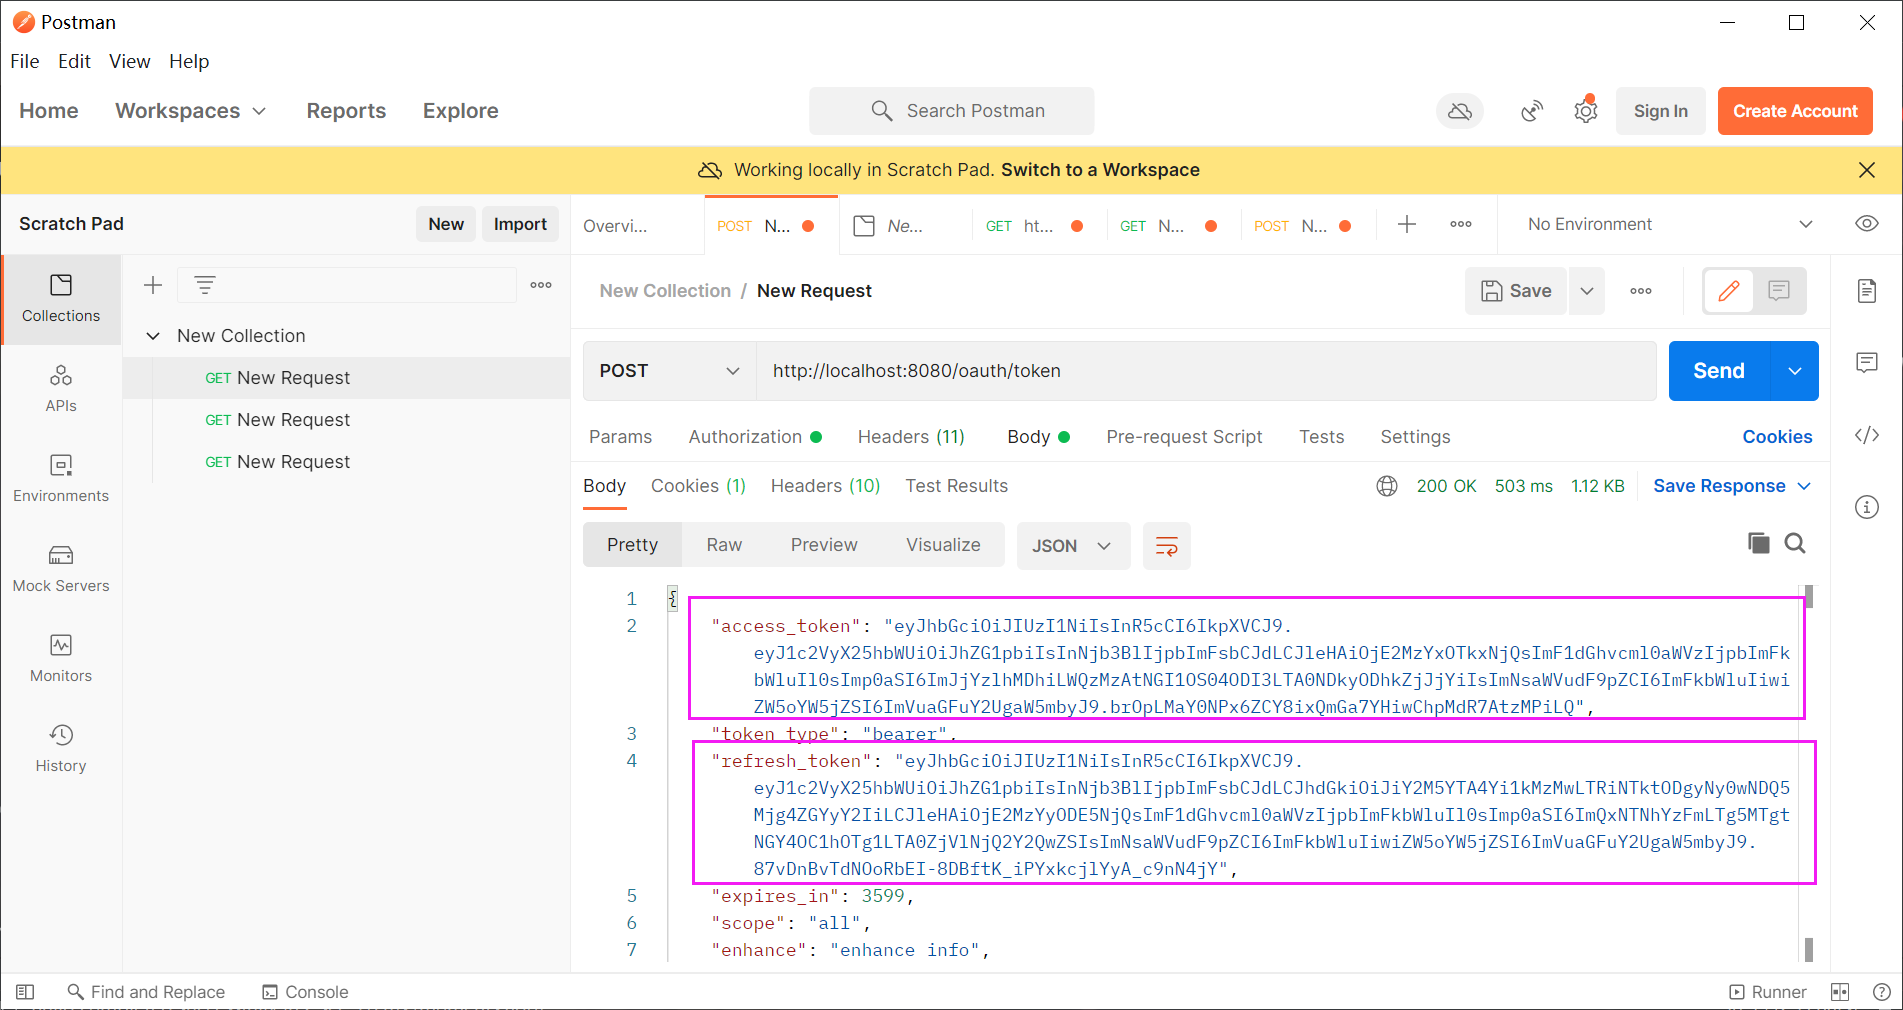Open the History sidebar panel
Screen dimensions: 1903x1010
[x=61, y=749]
